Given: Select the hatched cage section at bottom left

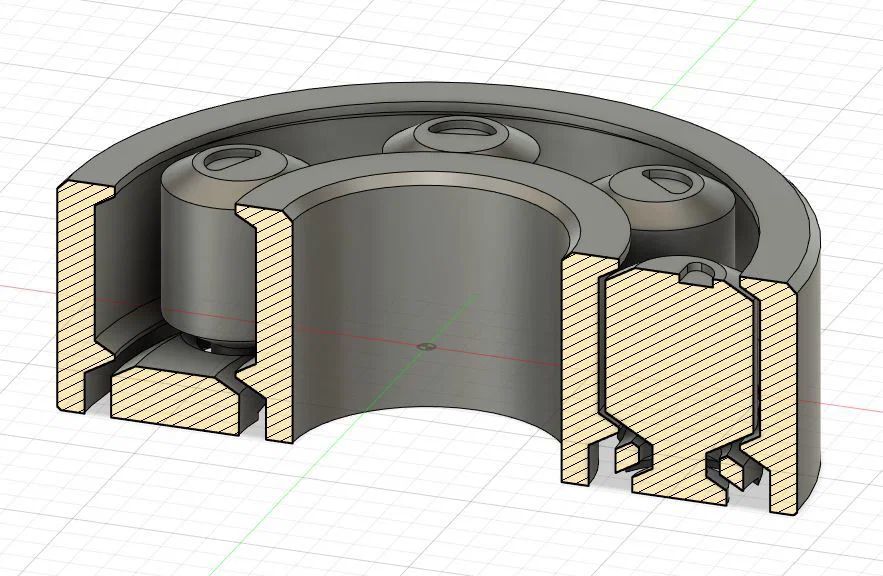Looking at the screenshot, I should click(176, 401).
